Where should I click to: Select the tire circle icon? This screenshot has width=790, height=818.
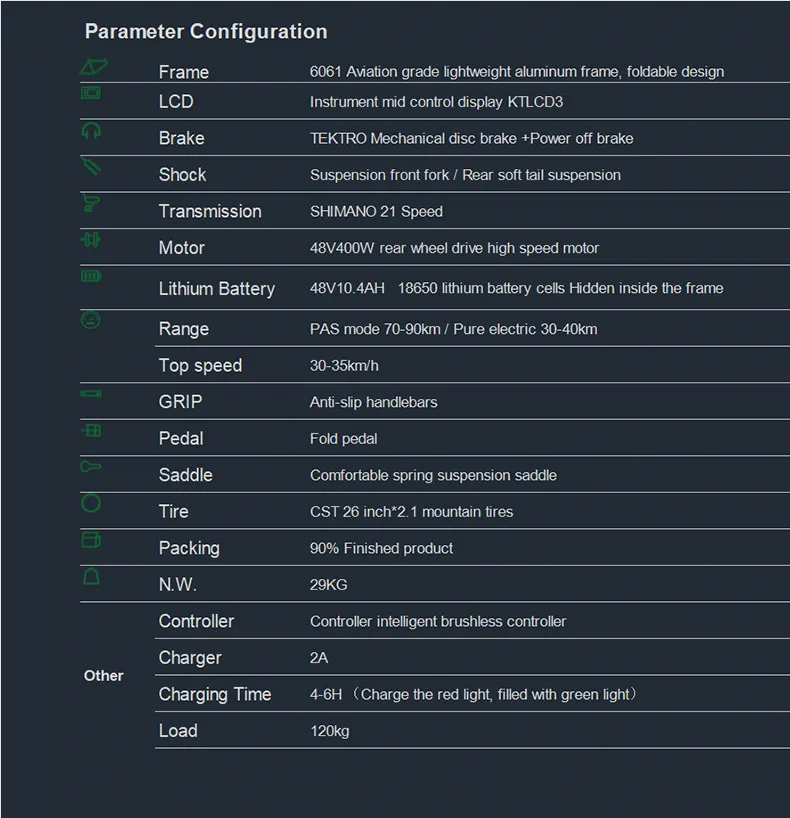[x=91, y=503]
